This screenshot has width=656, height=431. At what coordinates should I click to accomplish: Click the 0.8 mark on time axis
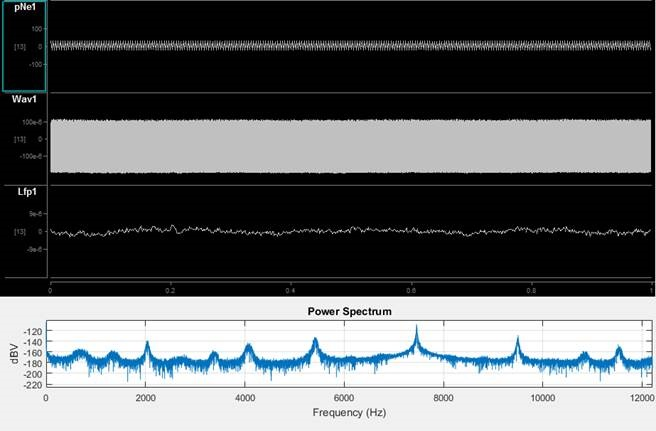click(531, 290)
